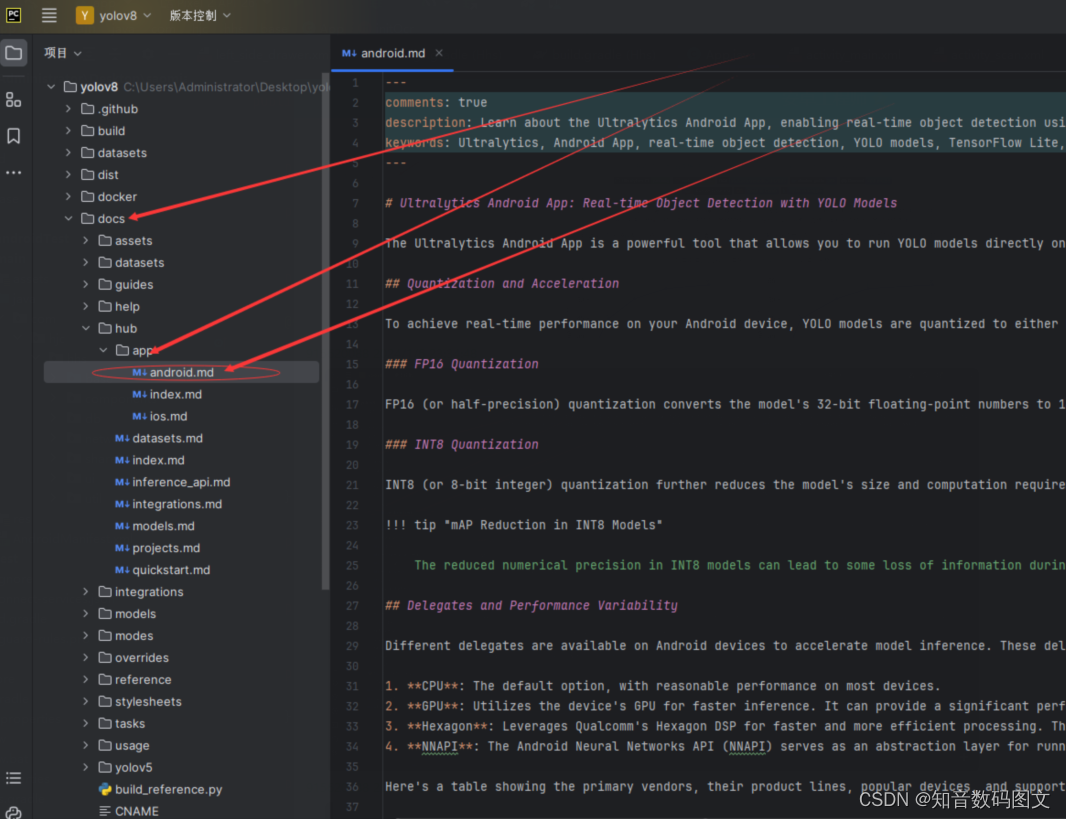Collapse the docs folder
The height and width of the screenshot is (819, 1066).
68,218
